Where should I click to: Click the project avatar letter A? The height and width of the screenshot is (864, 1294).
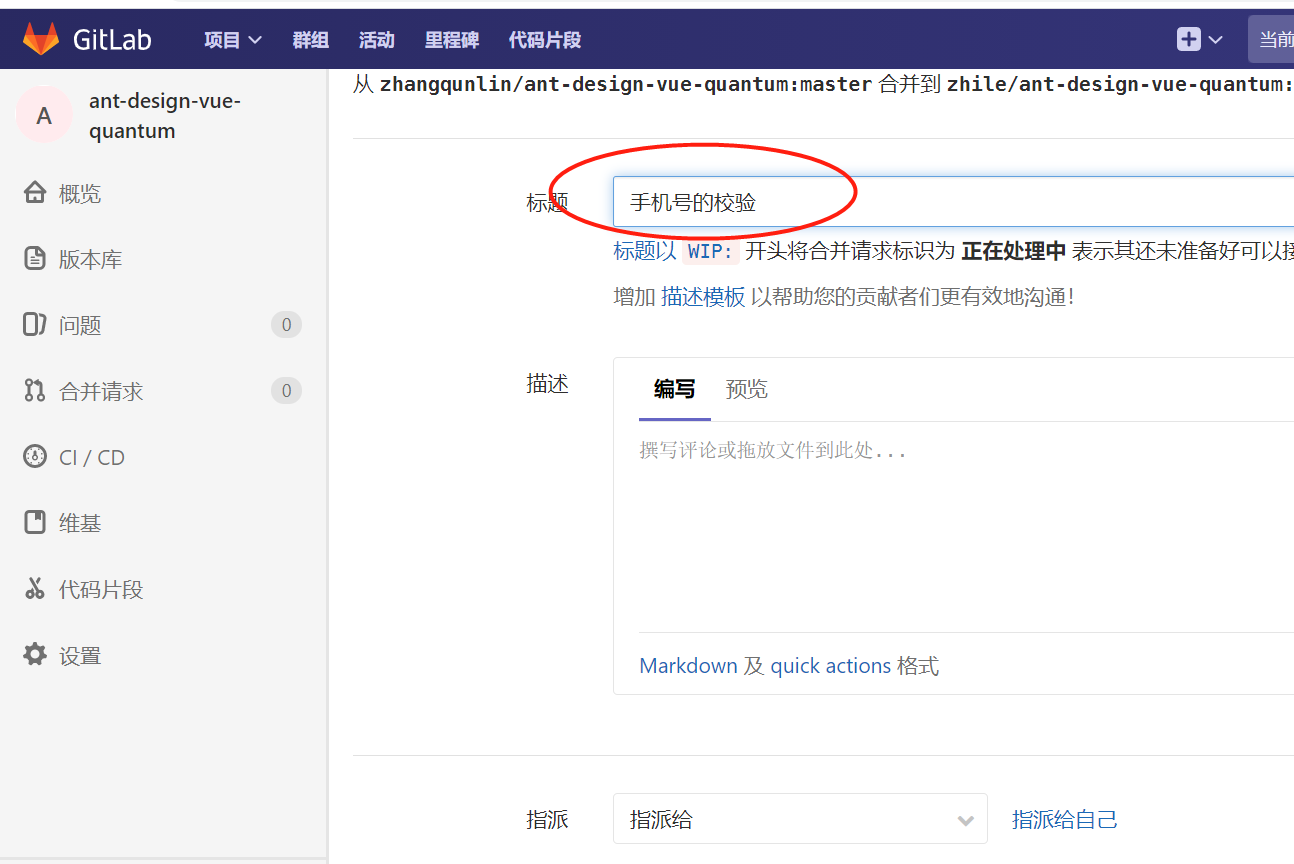coord(44,115)
